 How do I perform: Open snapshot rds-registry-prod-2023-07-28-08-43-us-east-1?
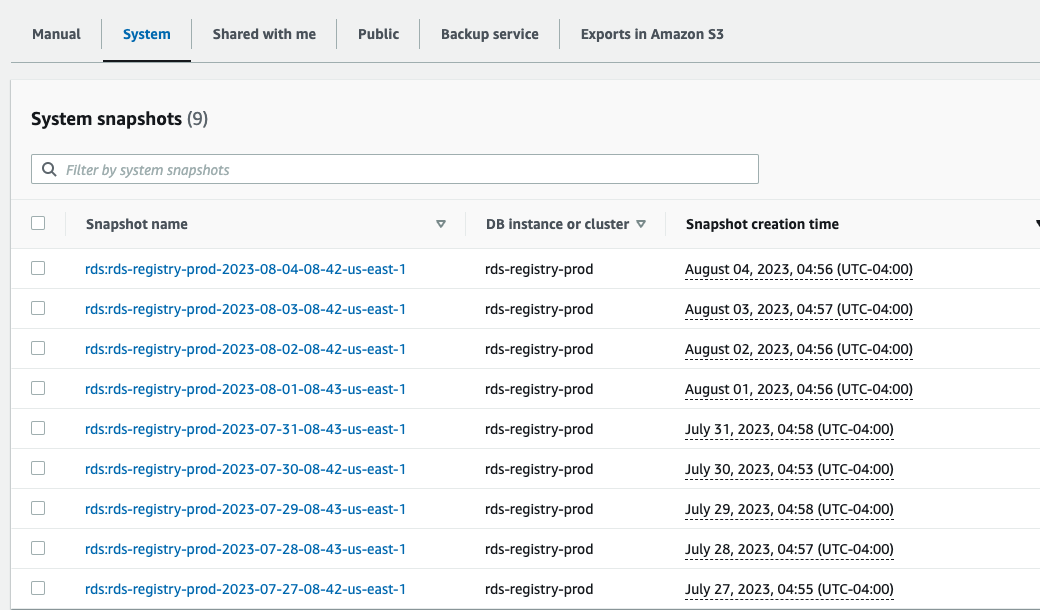point(245,549)
